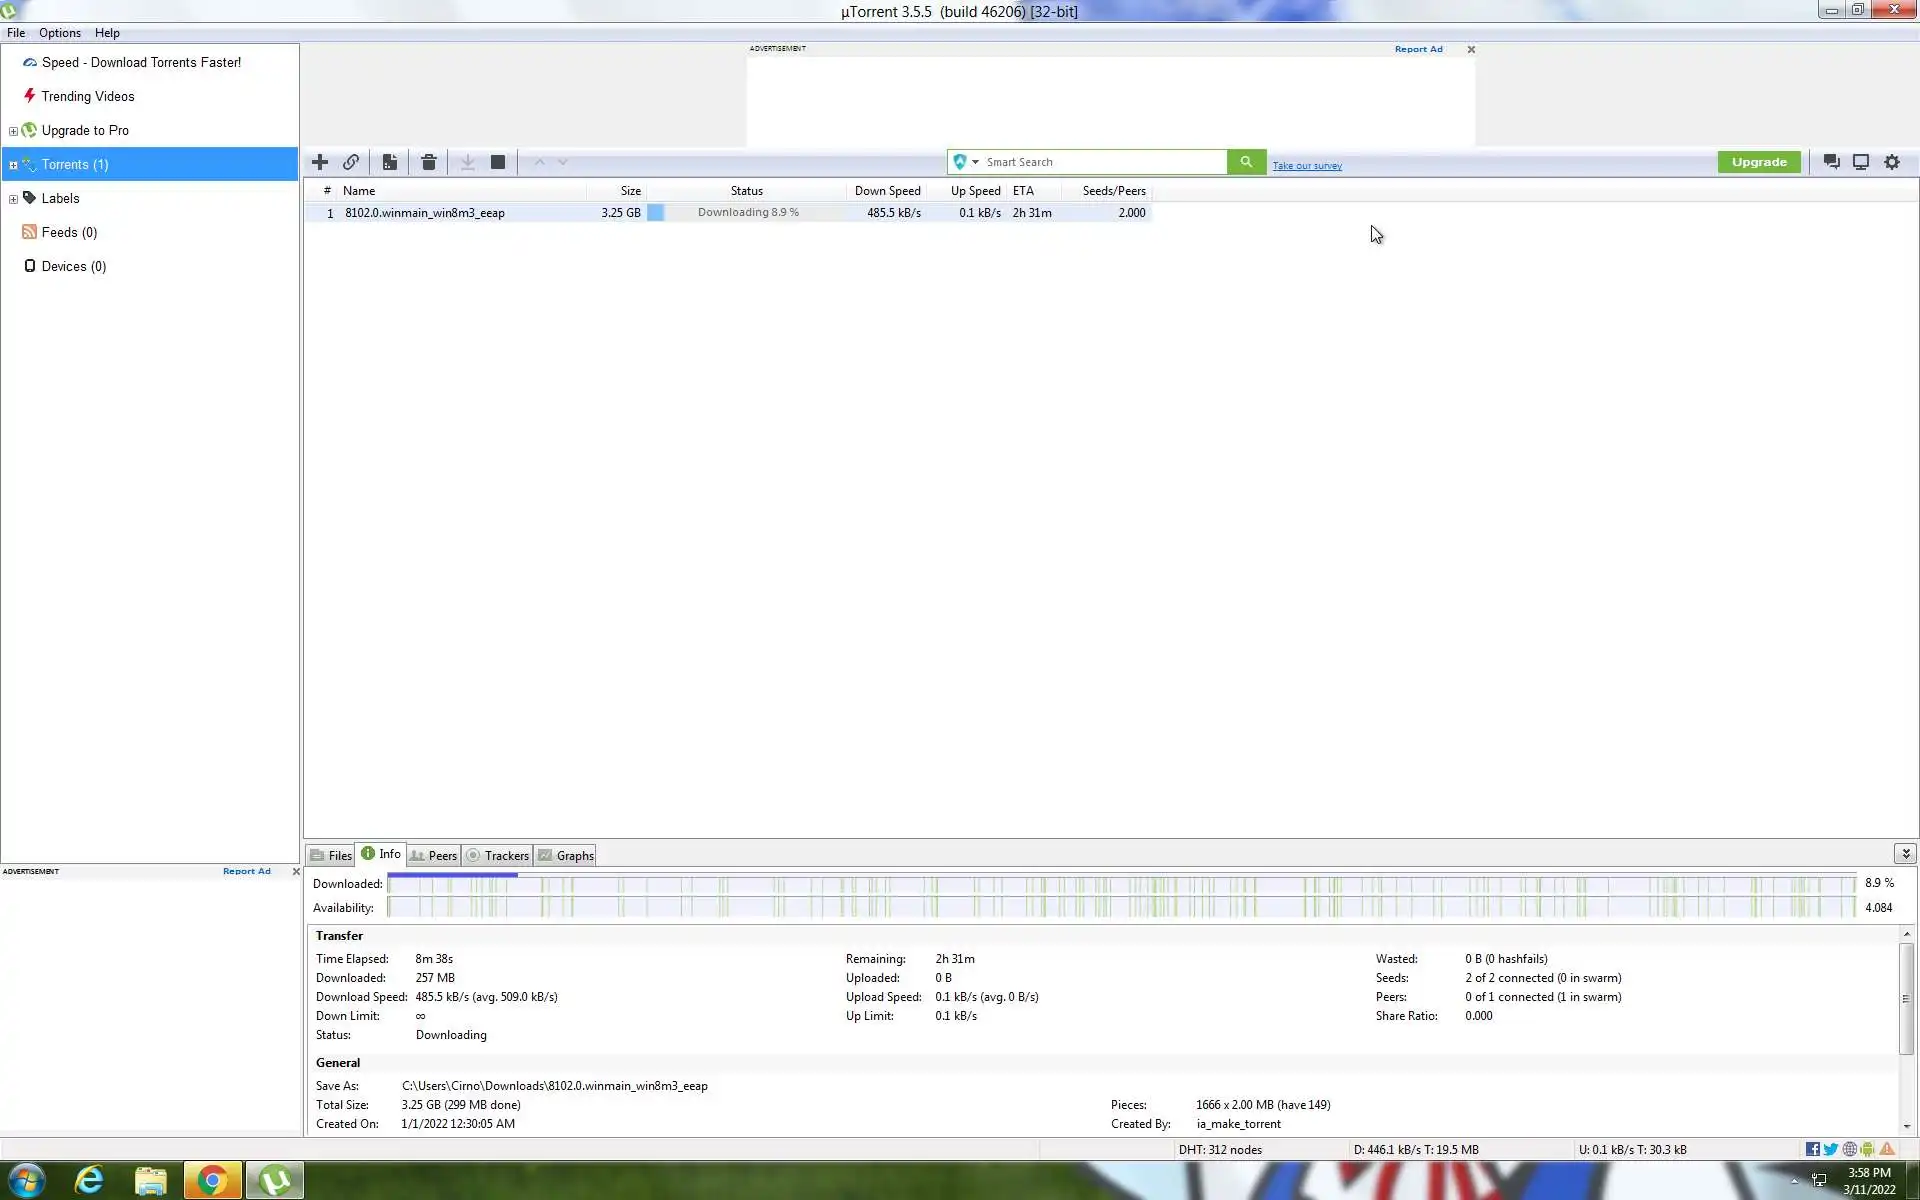Click the Create New Torrent icon

click(390, 162)
